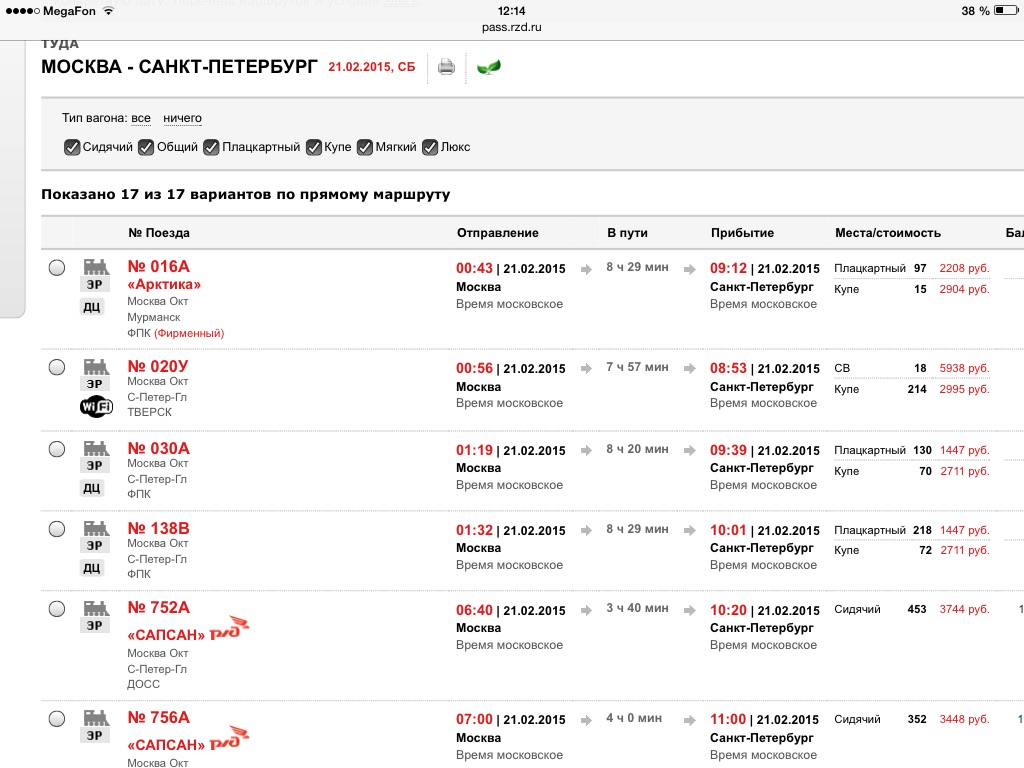
Task: Click the ЭР badge in train 138В row
Action: [x=95, y=546]
